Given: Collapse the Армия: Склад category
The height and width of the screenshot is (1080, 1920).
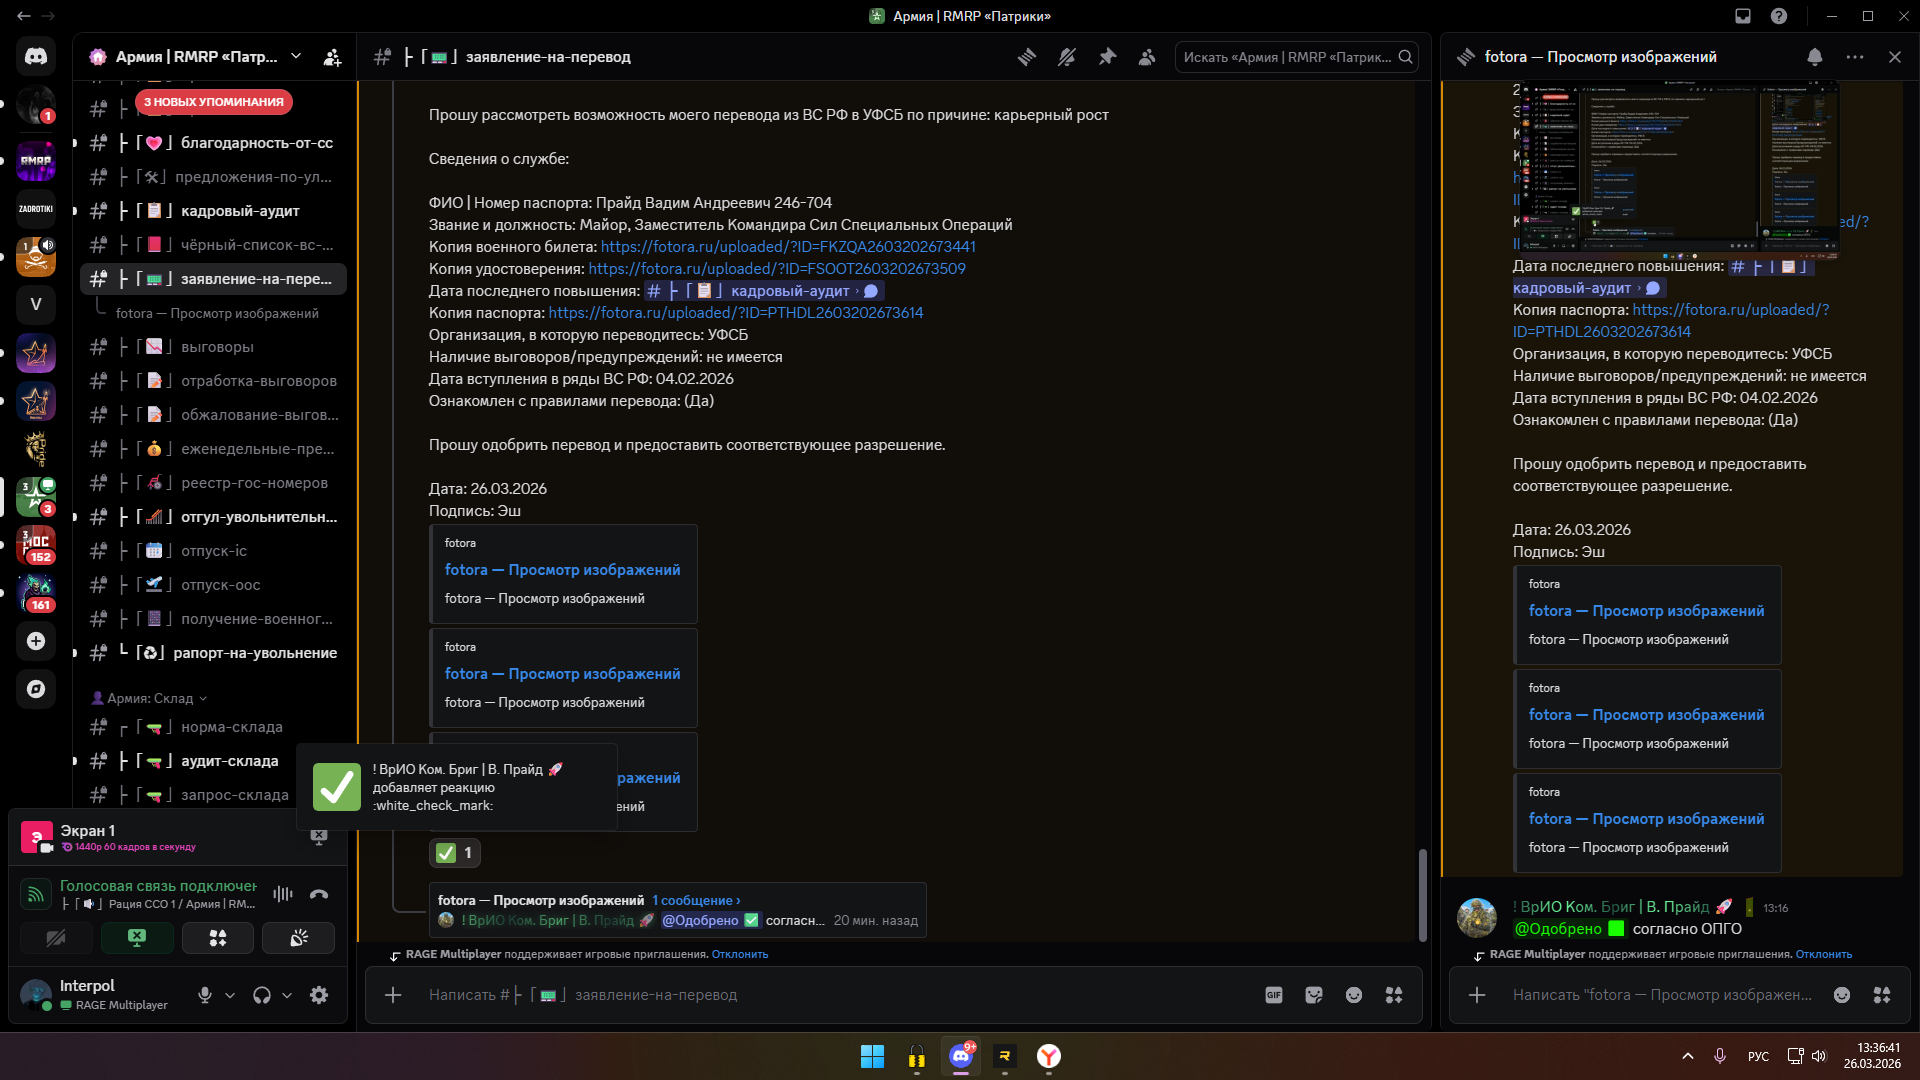Looking at the screenshot, I should (150, 698).
